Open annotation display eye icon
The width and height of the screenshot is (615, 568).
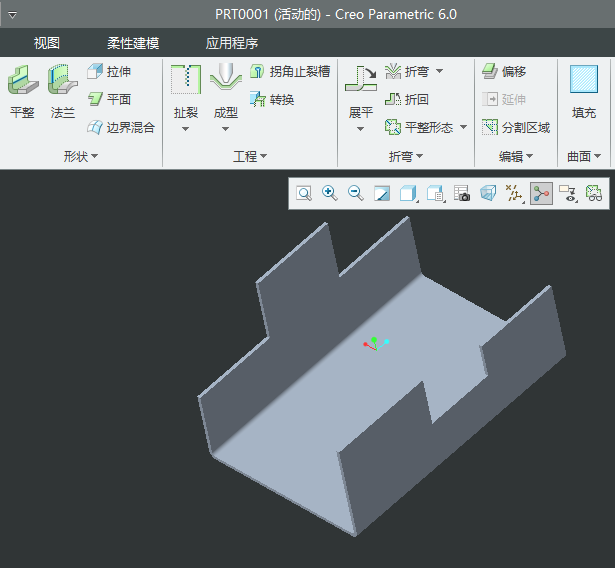[x=568, y=193]
